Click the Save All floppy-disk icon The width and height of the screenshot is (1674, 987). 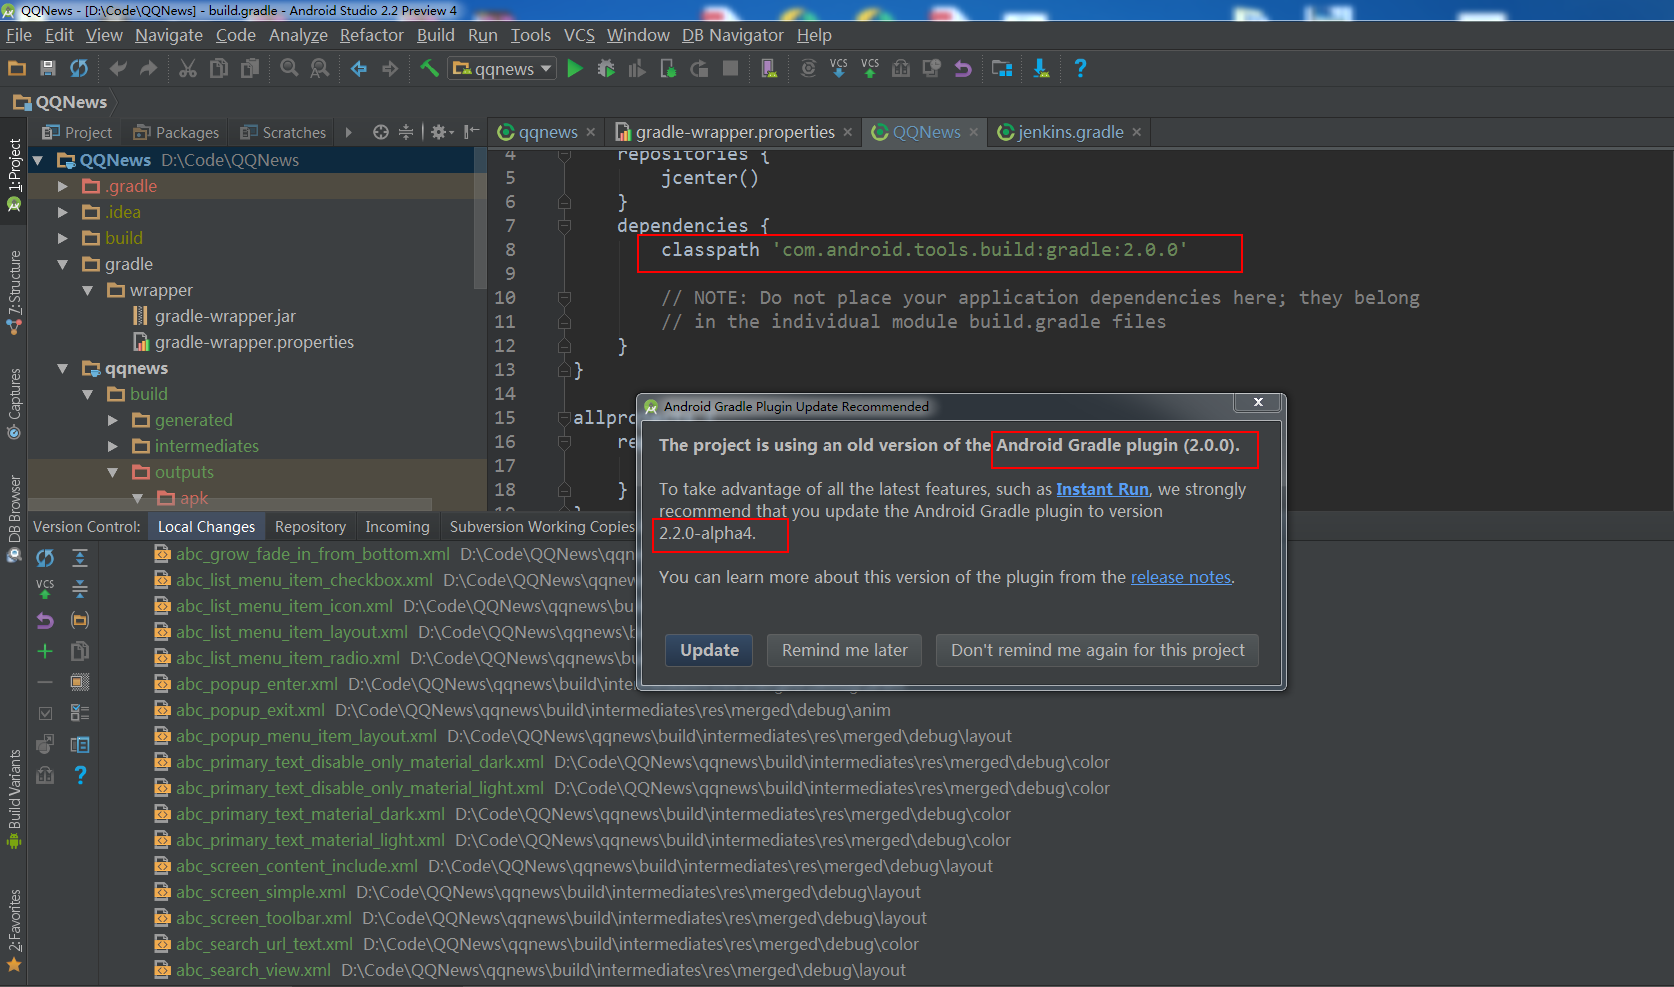coord(48,68)
